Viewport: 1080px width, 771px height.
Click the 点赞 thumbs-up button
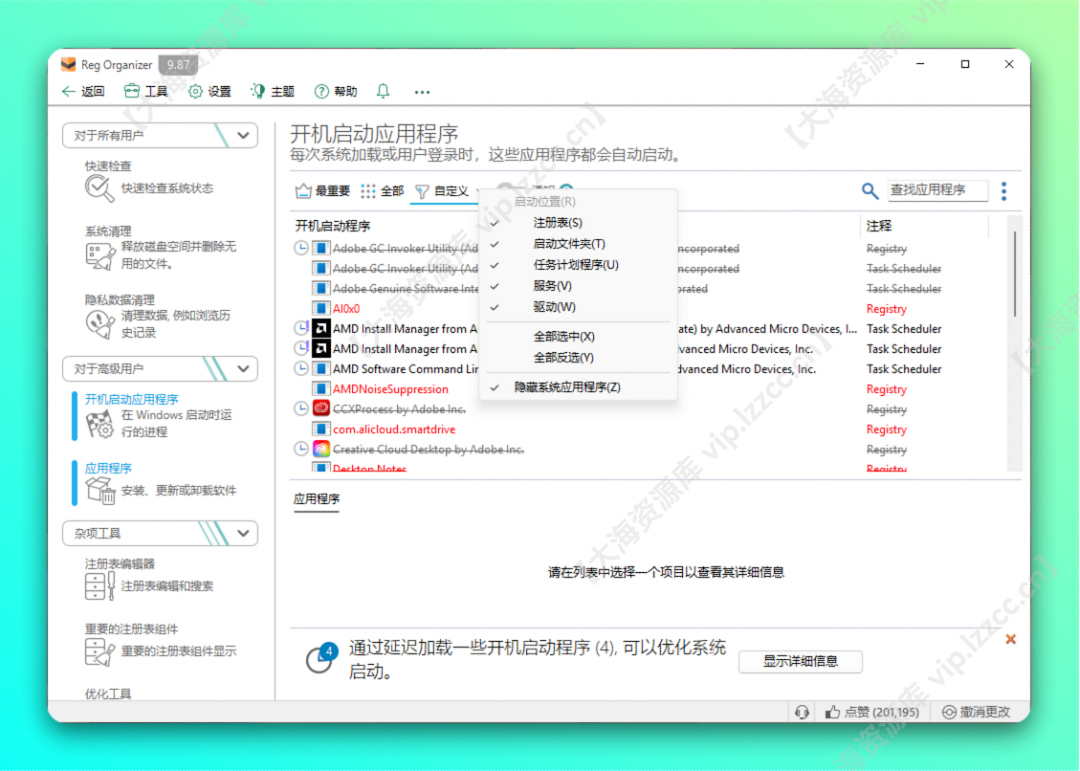pyautogui.click(x=872, y=712)
